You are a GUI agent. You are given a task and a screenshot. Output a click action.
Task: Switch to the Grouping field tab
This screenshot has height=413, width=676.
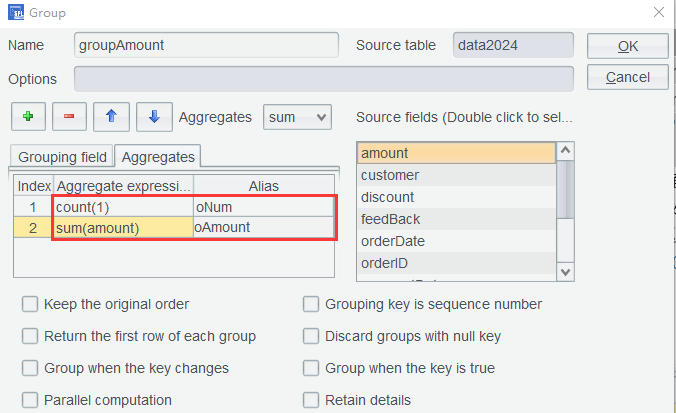pos(62,157)
